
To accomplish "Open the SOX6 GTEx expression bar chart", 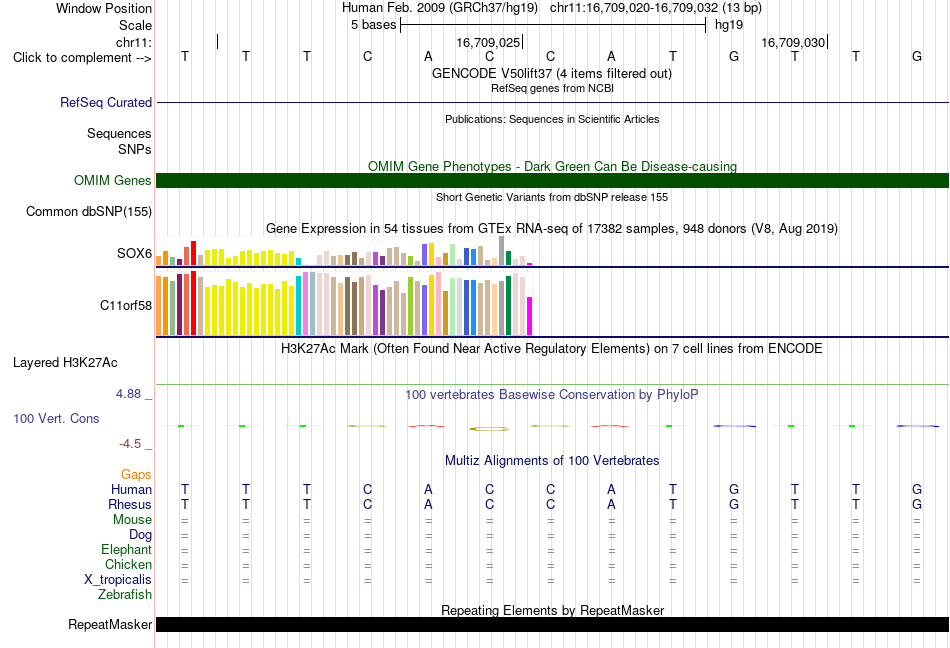I will click(344, 251).
